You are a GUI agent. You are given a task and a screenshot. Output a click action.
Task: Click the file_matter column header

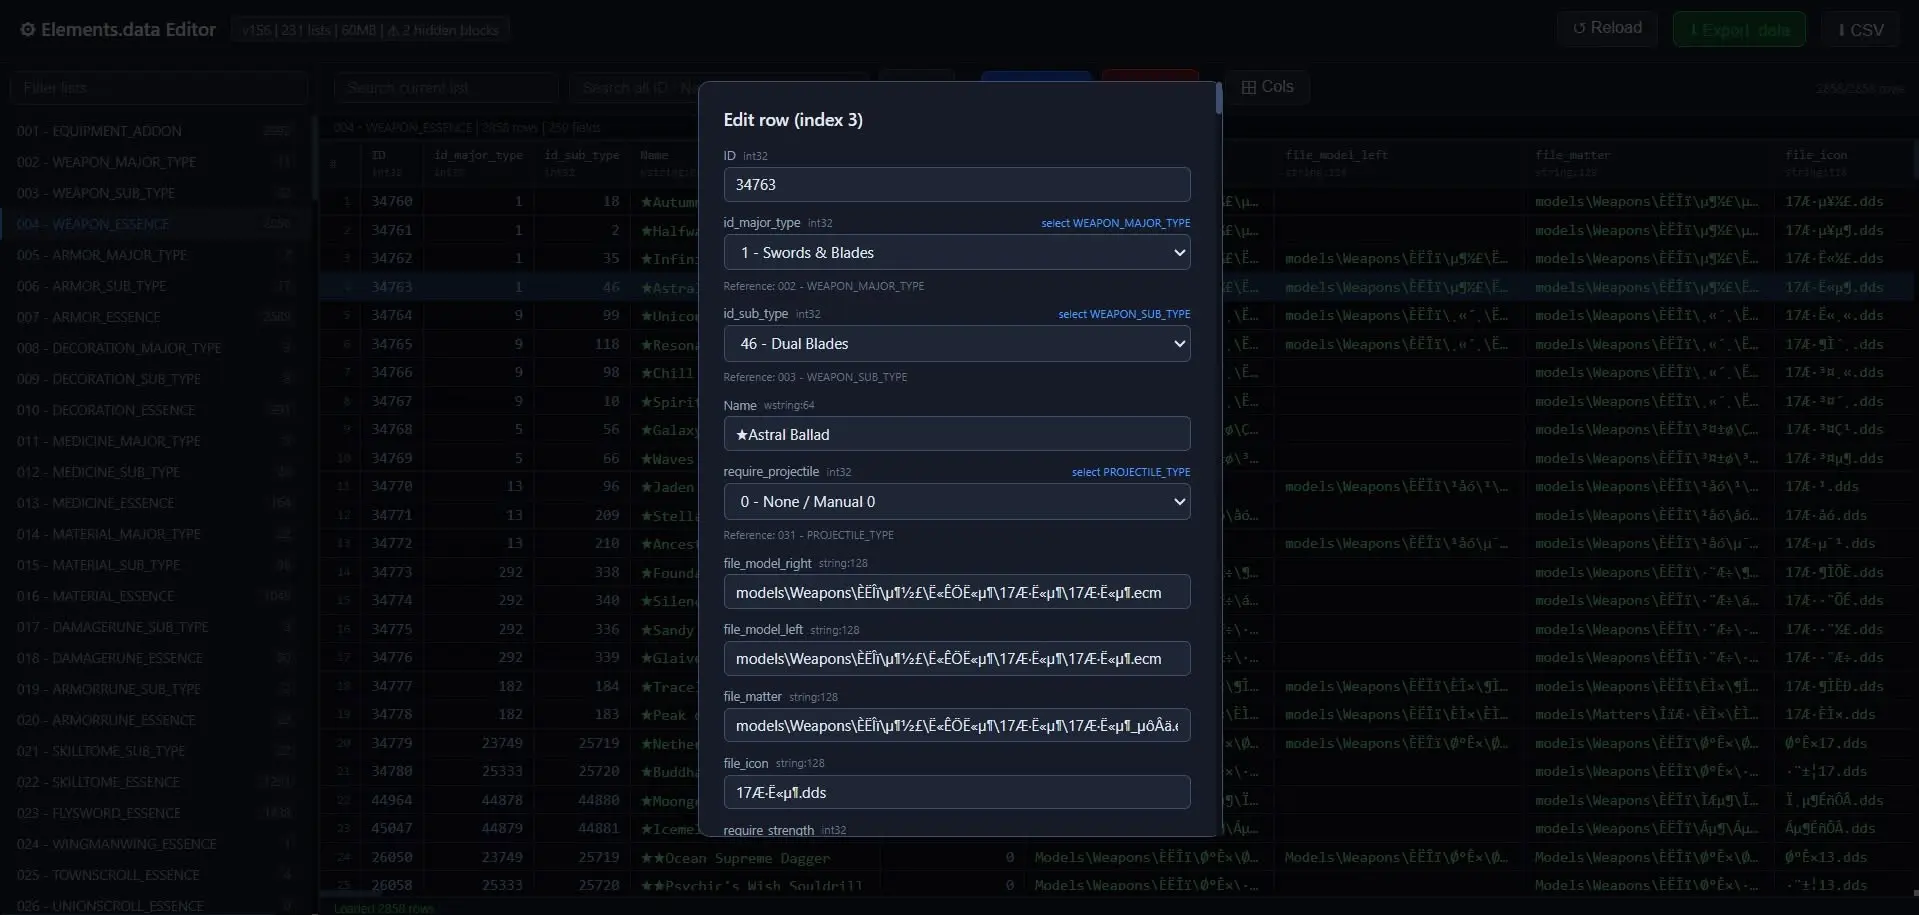coord(1650,163)
